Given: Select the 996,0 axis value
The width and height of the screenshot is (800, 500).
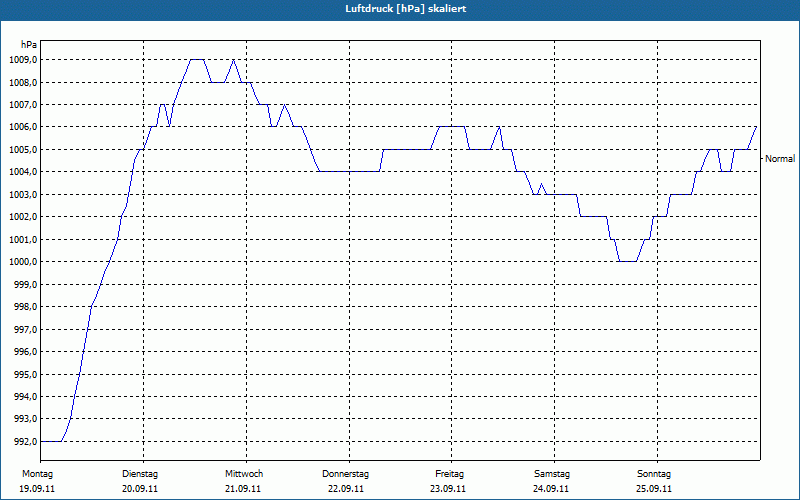Looking at the screenshot, I should [26, 352].
